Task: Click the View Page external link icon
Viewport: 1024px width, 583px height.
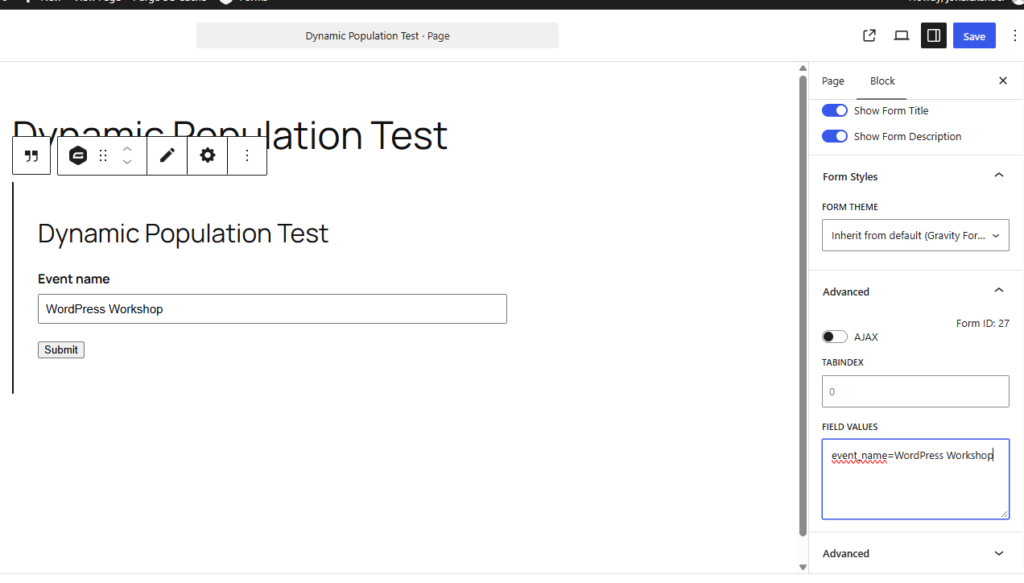Action: [869, 36]
